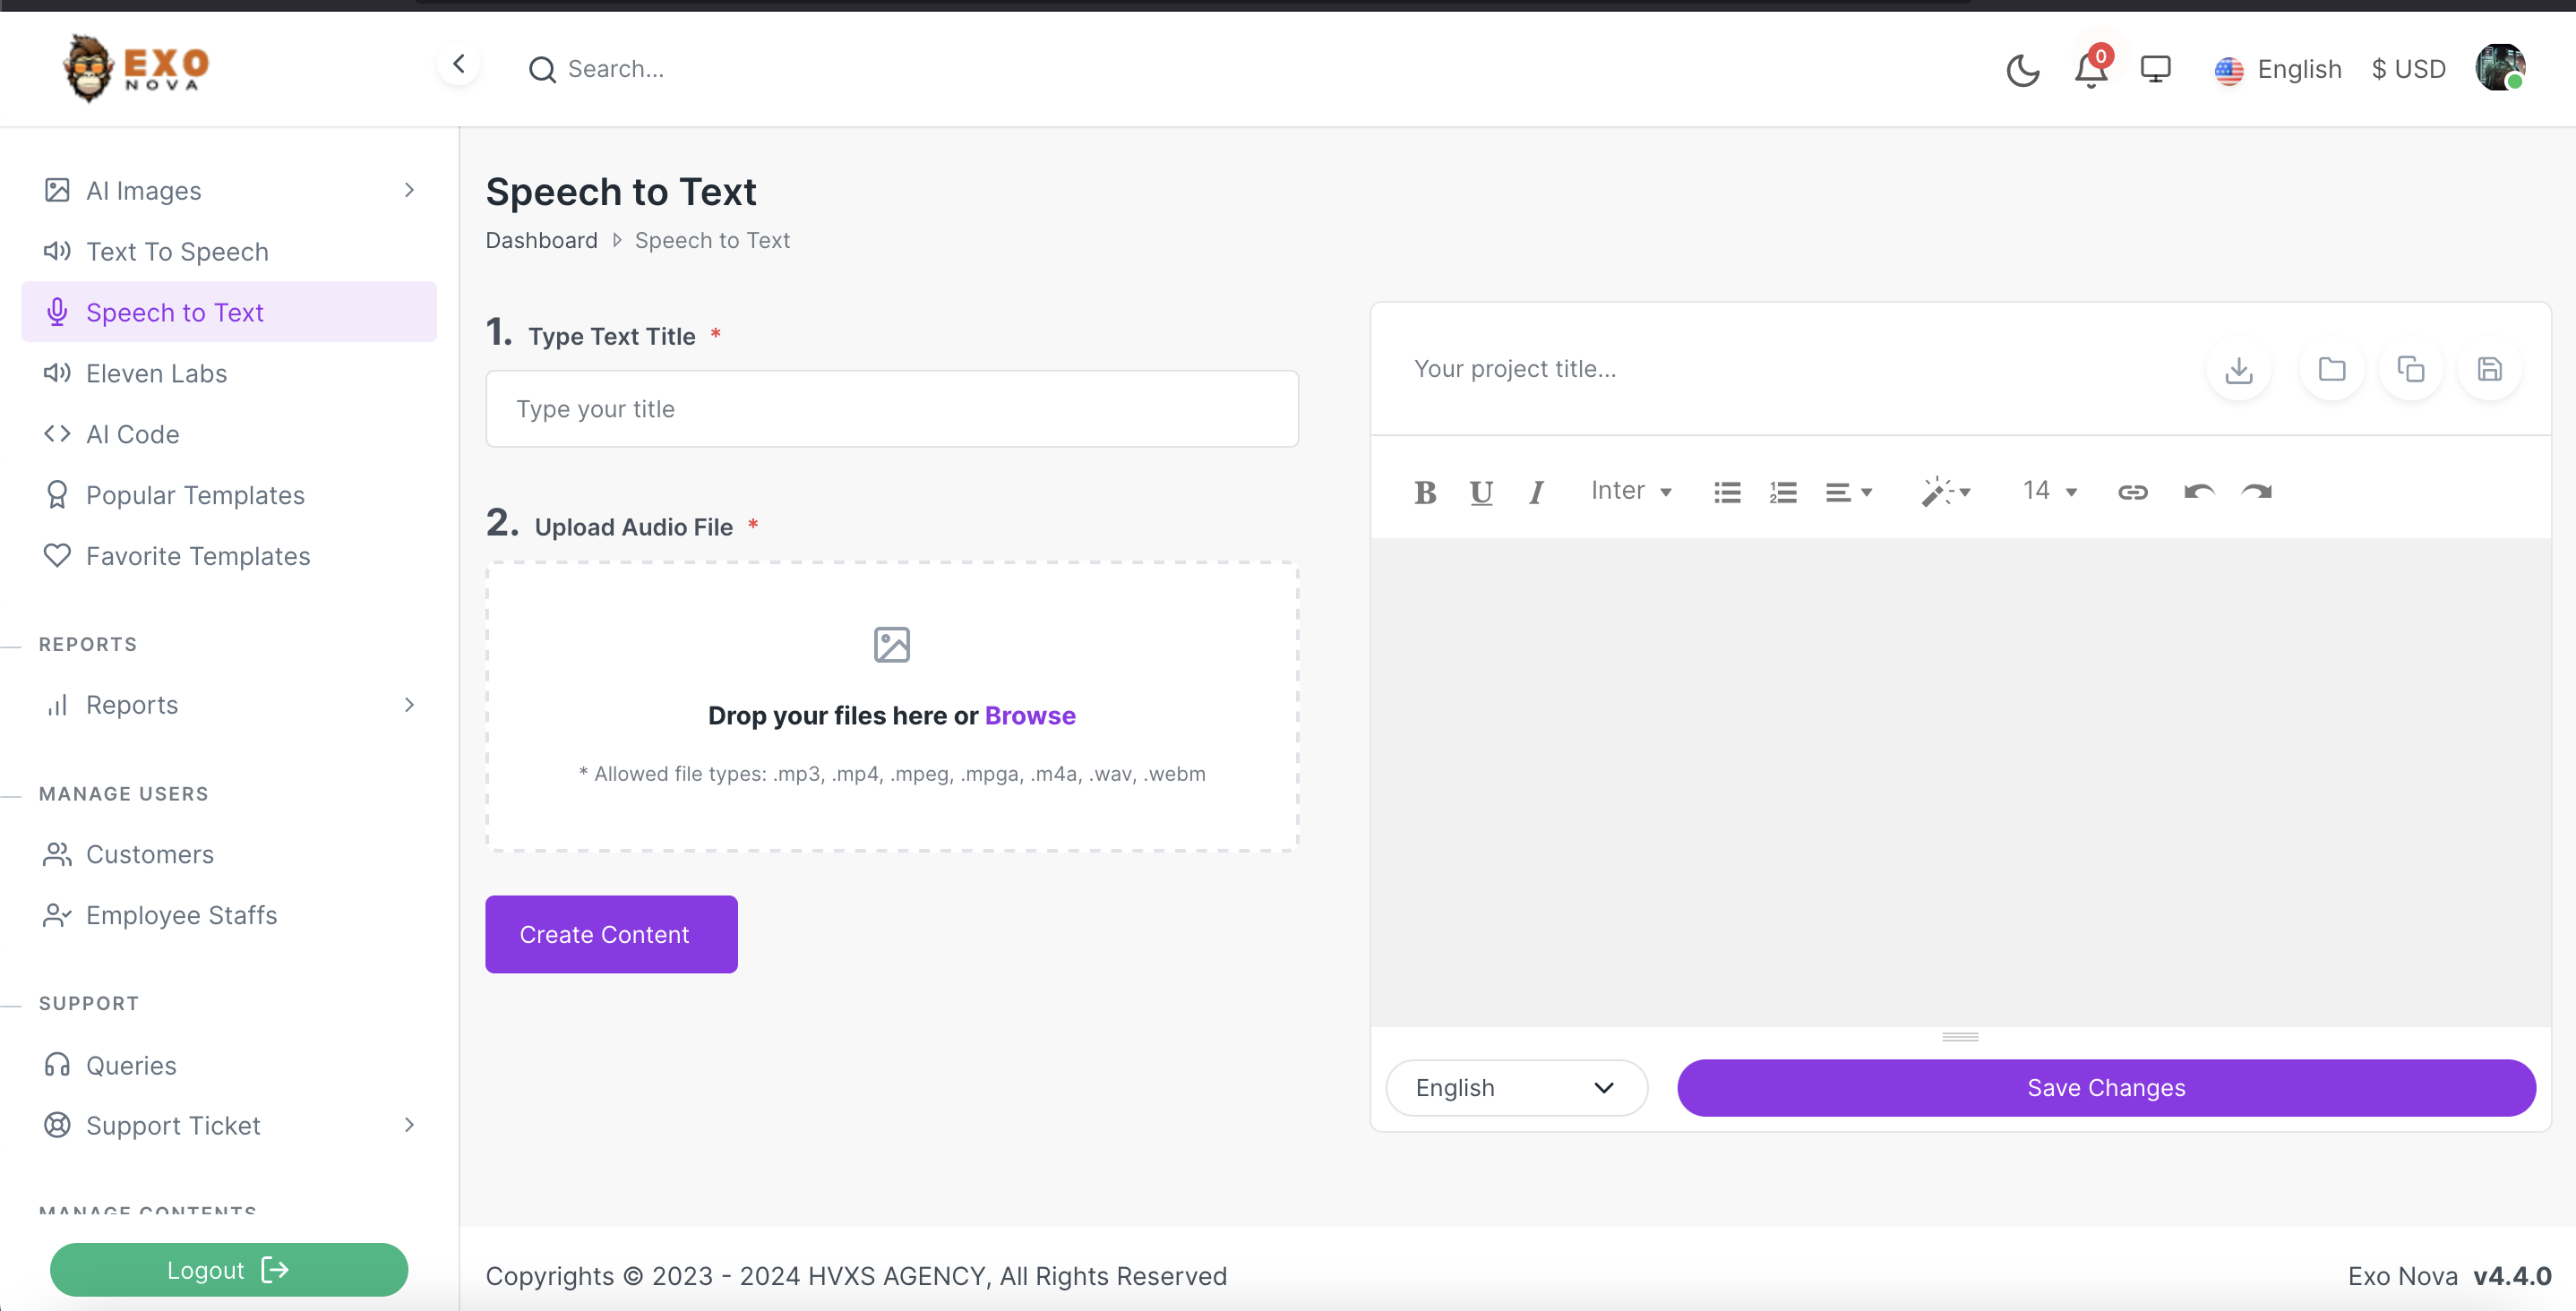
Task: Click the Type your title input field
Action: [x=891, y=409]
